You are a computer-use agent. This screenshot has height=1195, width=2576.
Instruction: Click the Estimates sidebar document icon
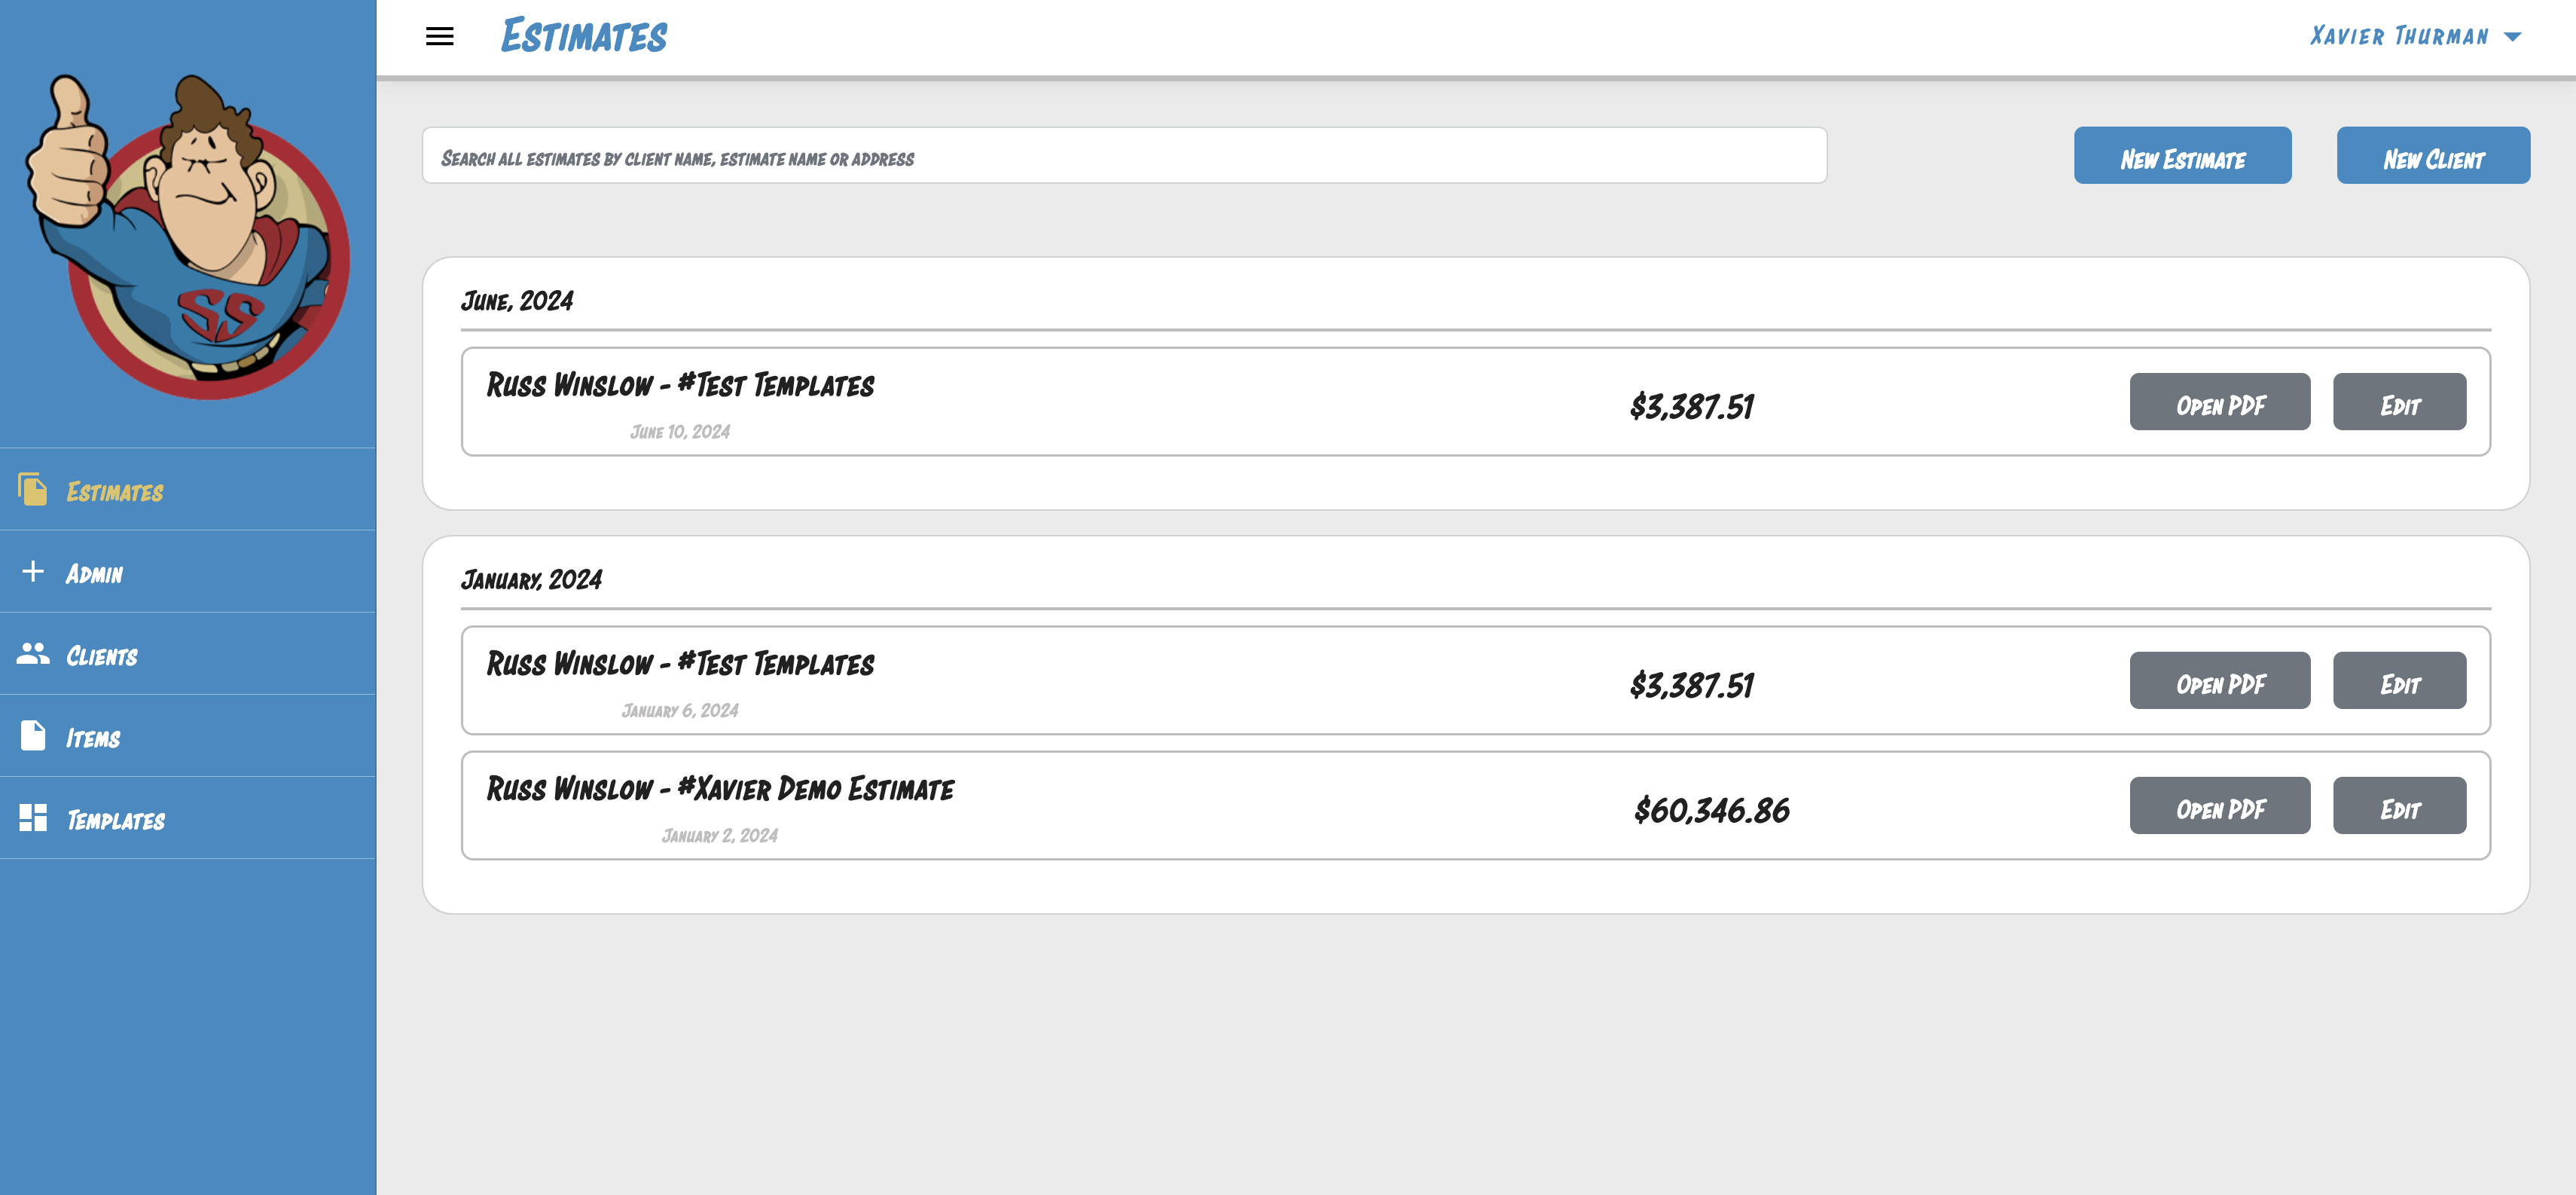(x=32, y=489)
